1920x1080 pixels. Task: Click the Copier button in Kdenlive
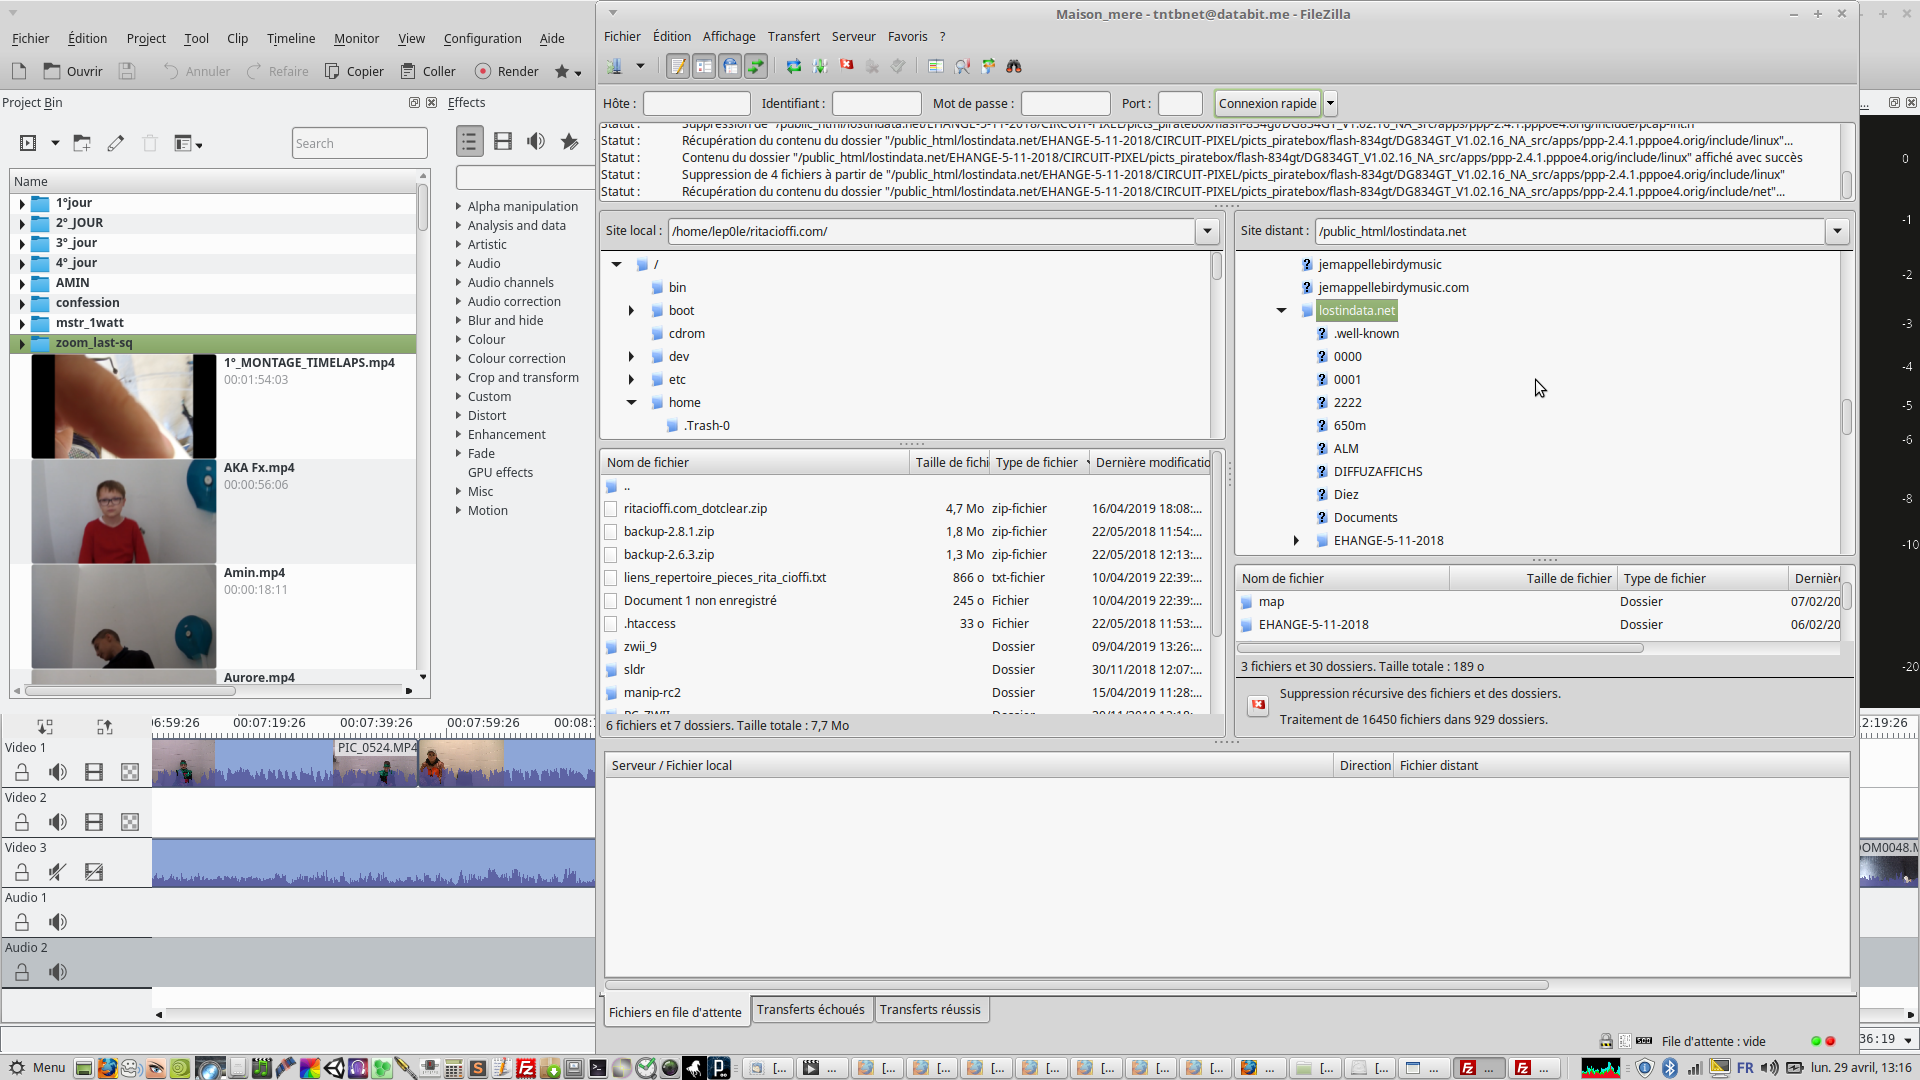(354, 71)
